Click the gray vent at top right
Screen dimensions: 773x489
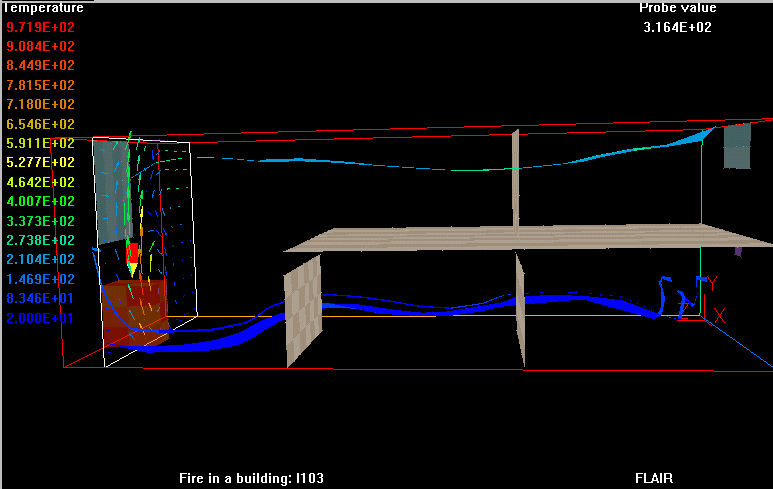(x=737, y=145)
